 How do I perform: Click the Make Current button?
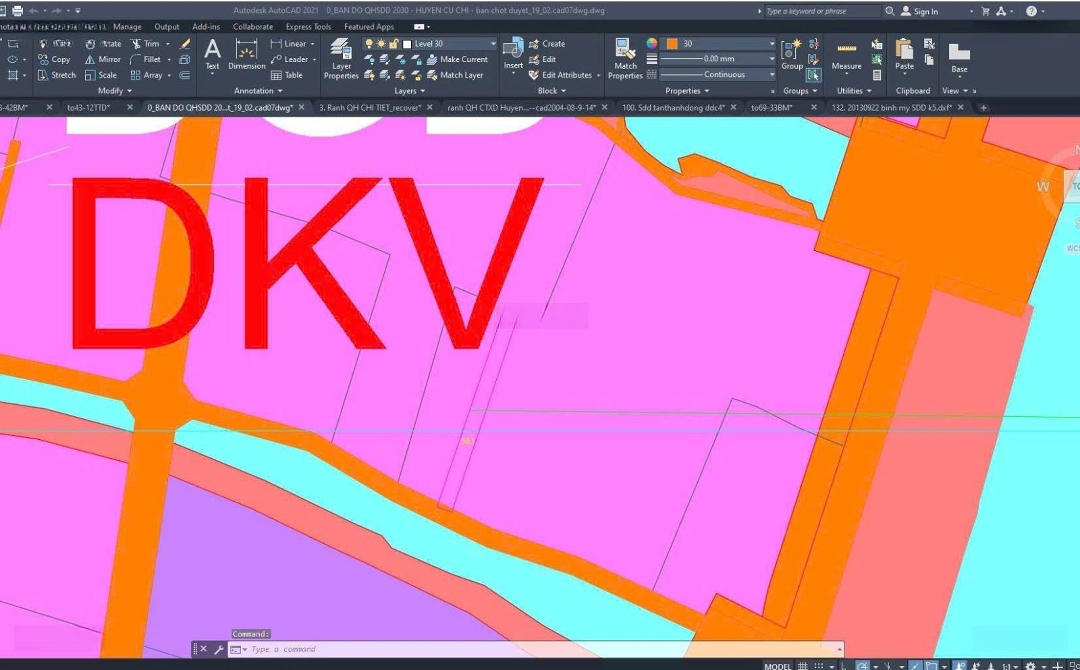456,59
